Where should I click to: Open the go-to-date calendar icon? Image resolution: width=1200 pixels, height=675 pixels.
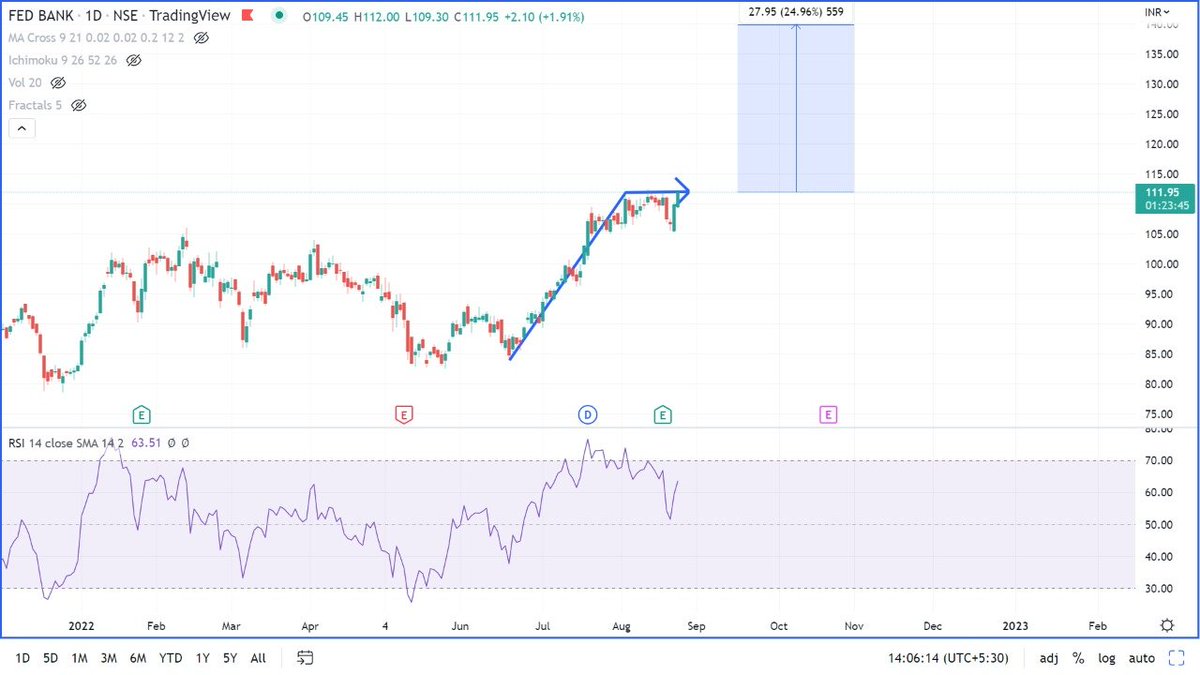coord(306,657)
